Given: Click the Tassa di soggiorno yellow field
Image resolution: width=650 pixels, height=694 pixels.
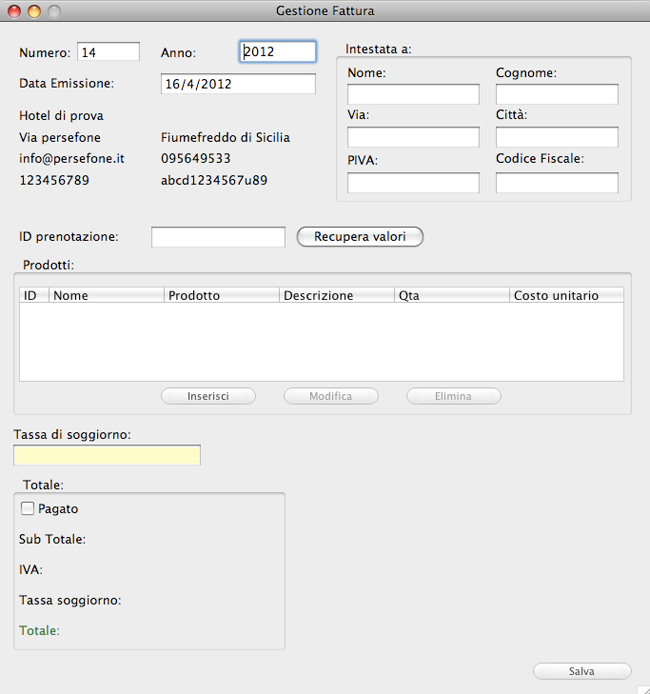Looking at the screenshot, I should point(107,455).
